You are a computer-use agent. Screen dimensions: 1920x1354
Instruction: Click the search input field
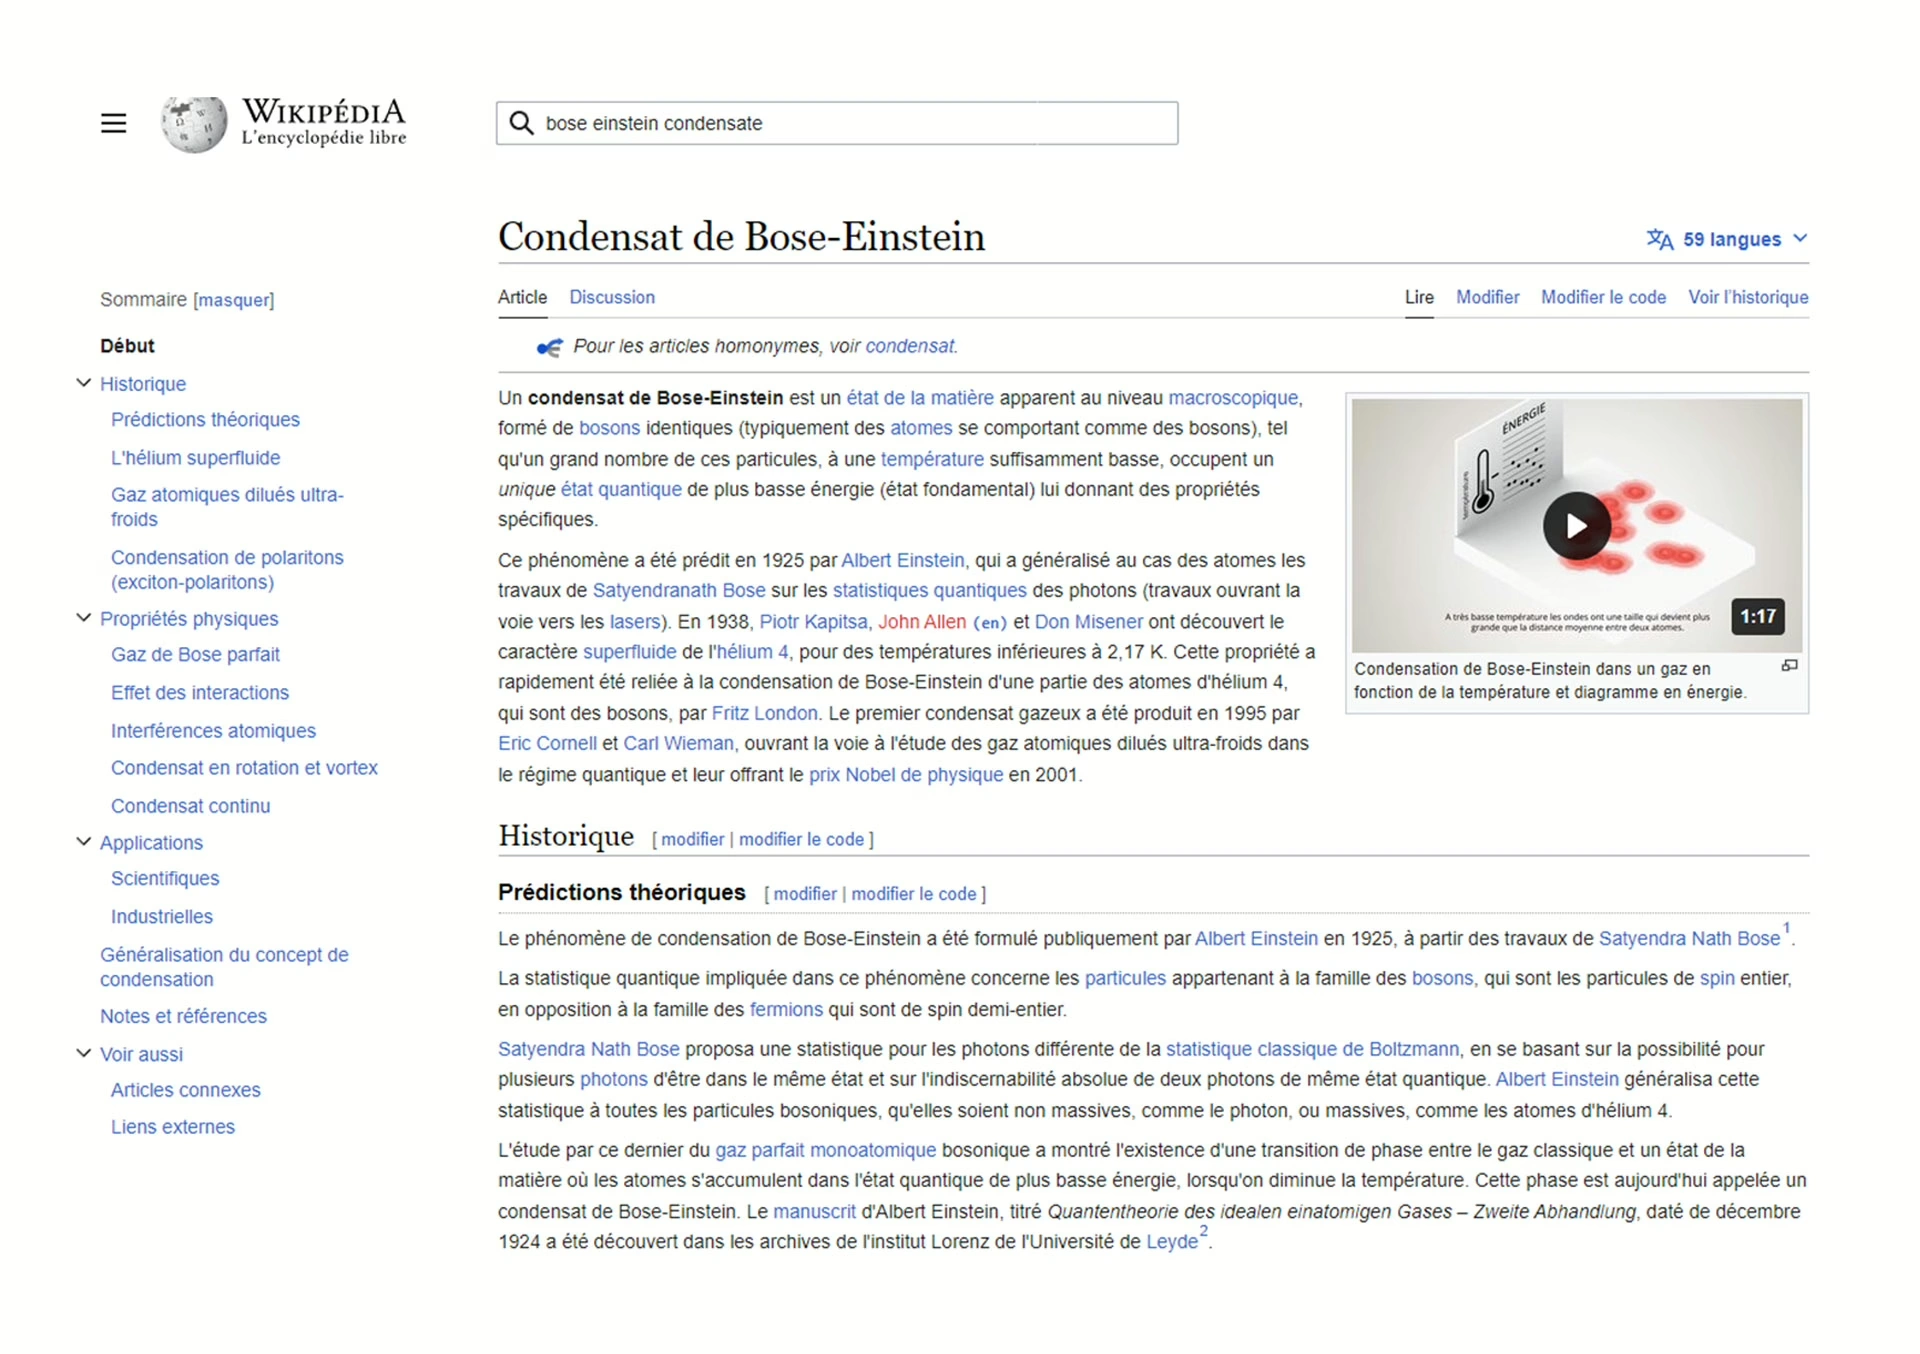click(x=837, y=123)
